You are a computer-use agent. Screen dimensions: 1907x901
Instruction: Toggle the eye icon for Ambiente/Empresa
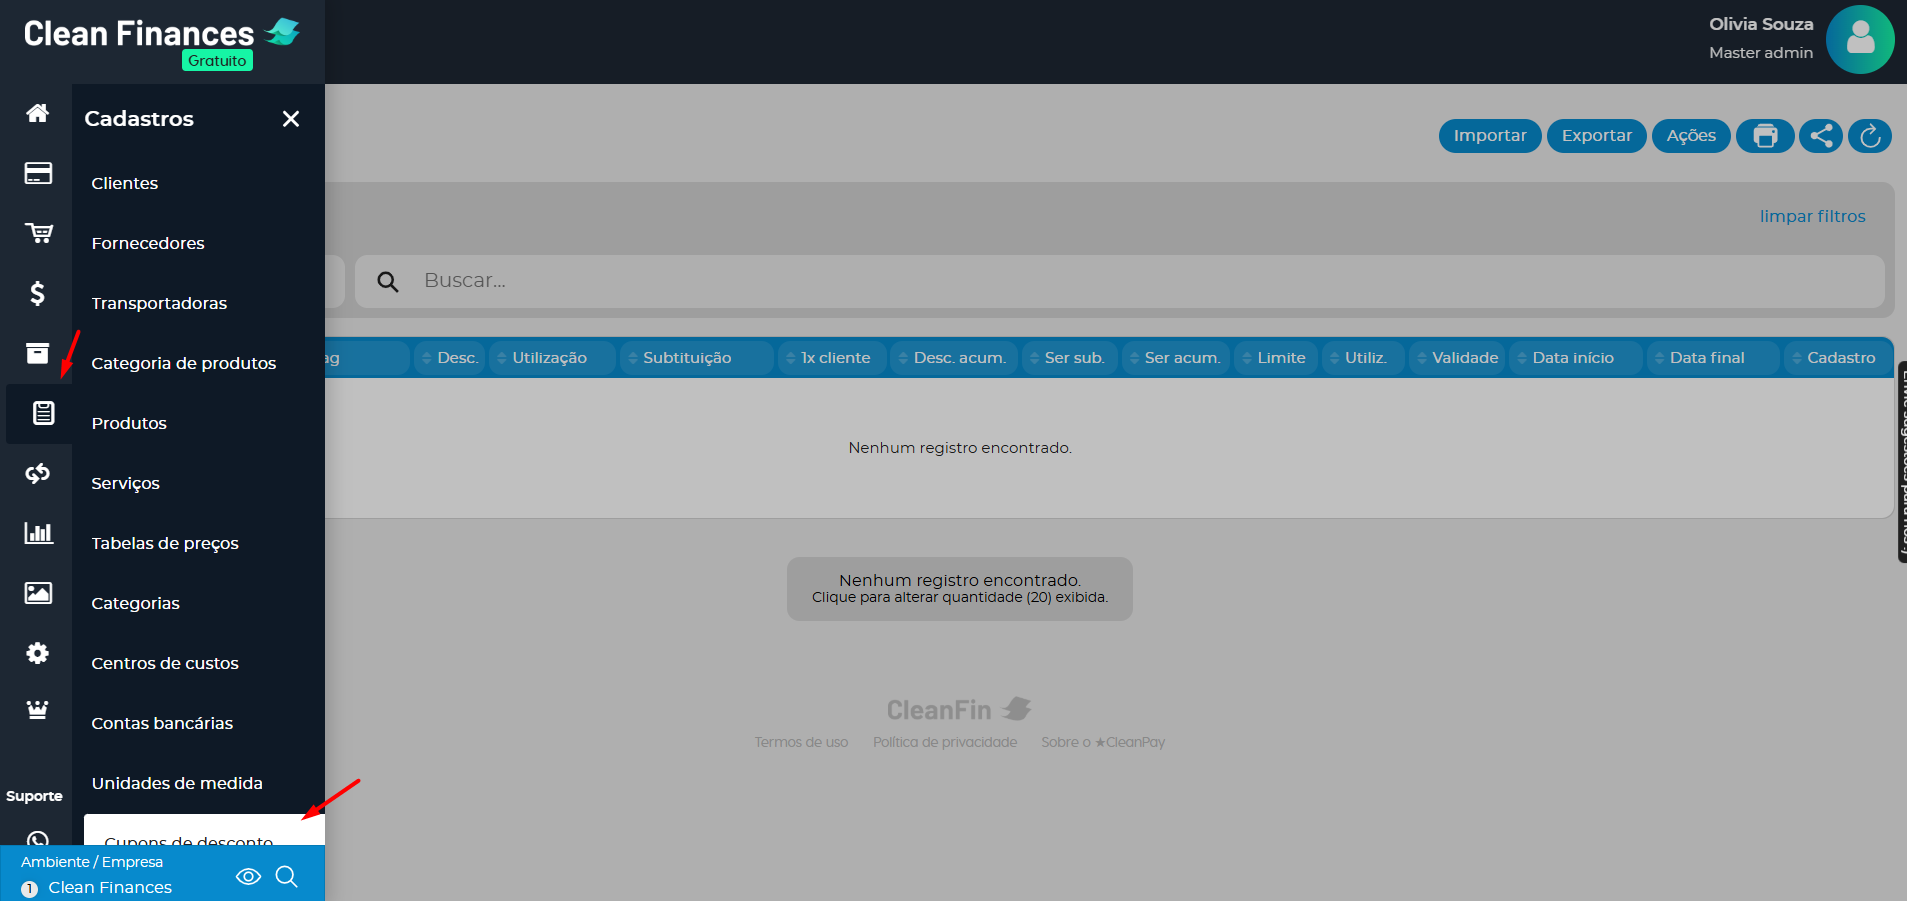pos(248,877)
